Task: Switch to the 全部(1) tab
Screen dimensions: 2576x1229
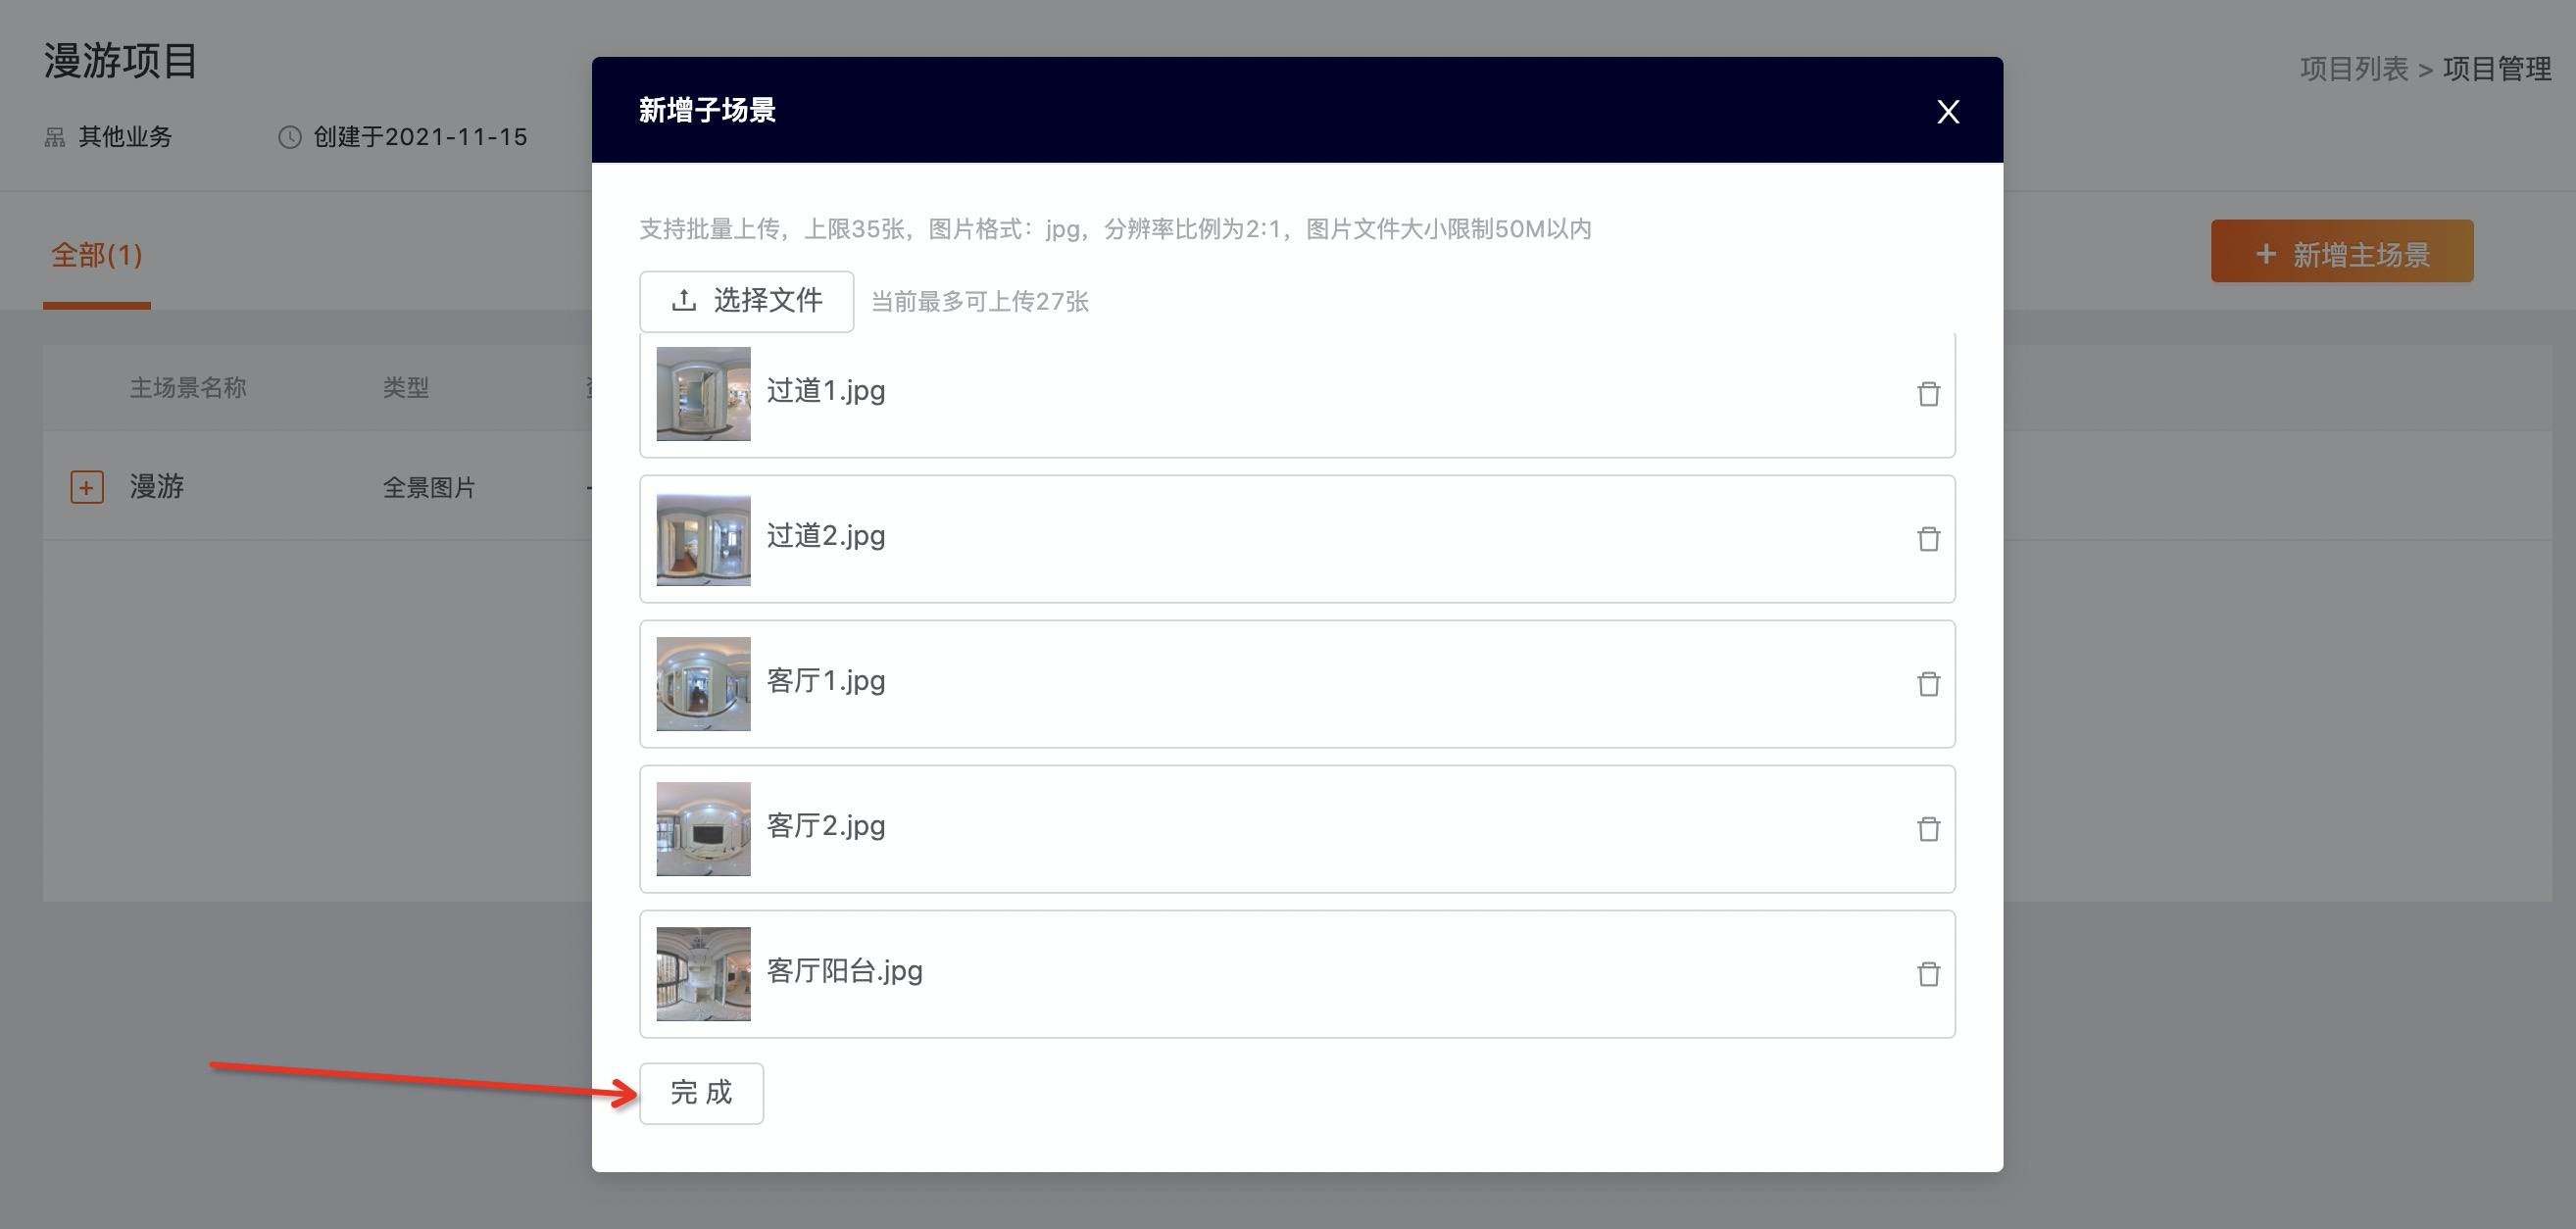Action: (97, 256)
